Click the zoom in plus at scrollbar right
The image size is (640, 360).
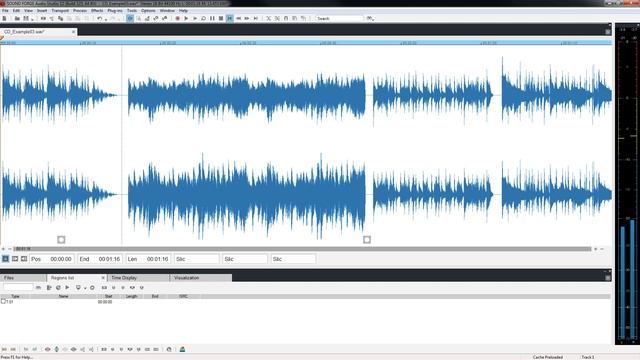click(x=596, y=249)
